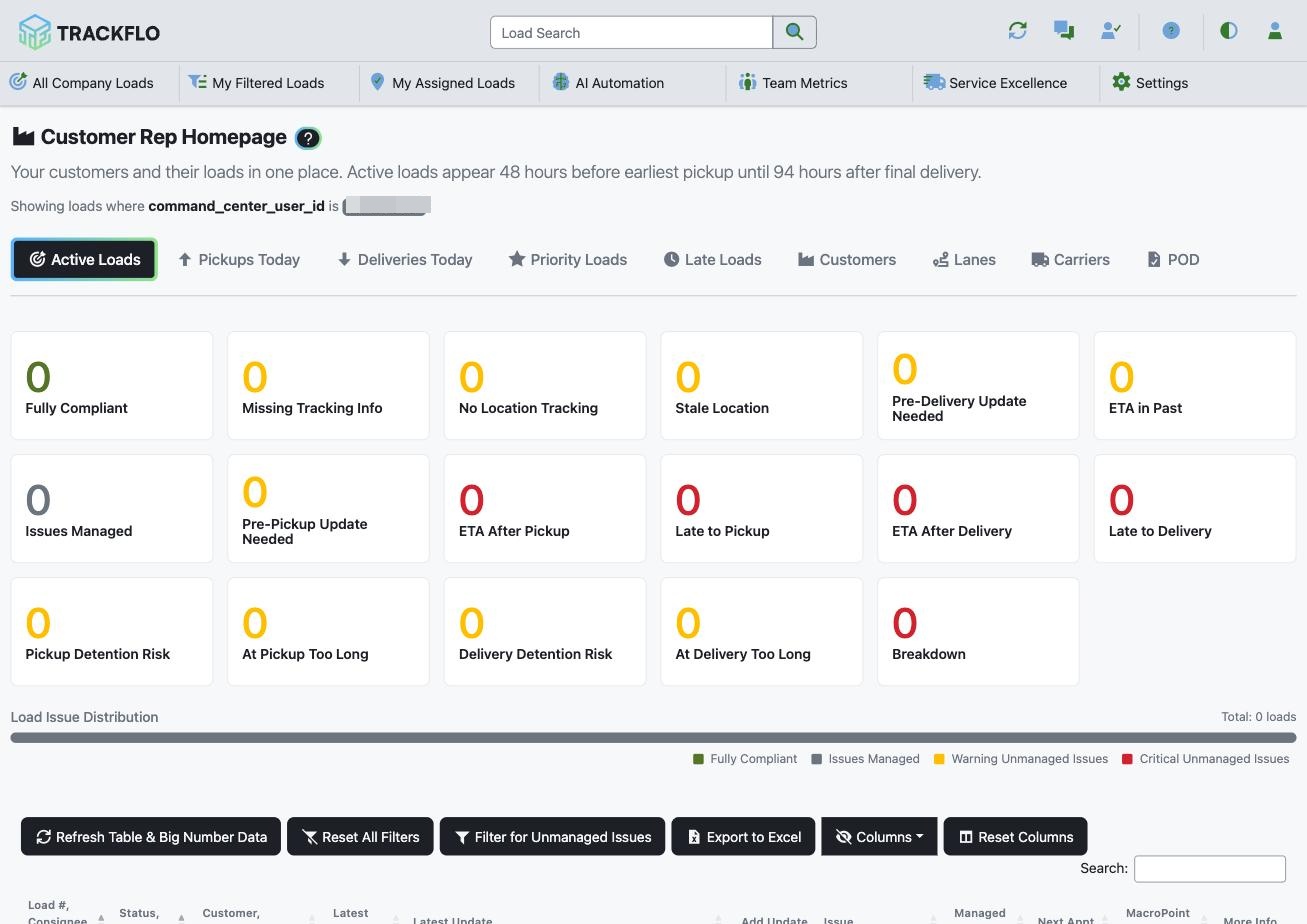Click the user check icon in header
The image size is (1307, 924).
pos(1110,31)
